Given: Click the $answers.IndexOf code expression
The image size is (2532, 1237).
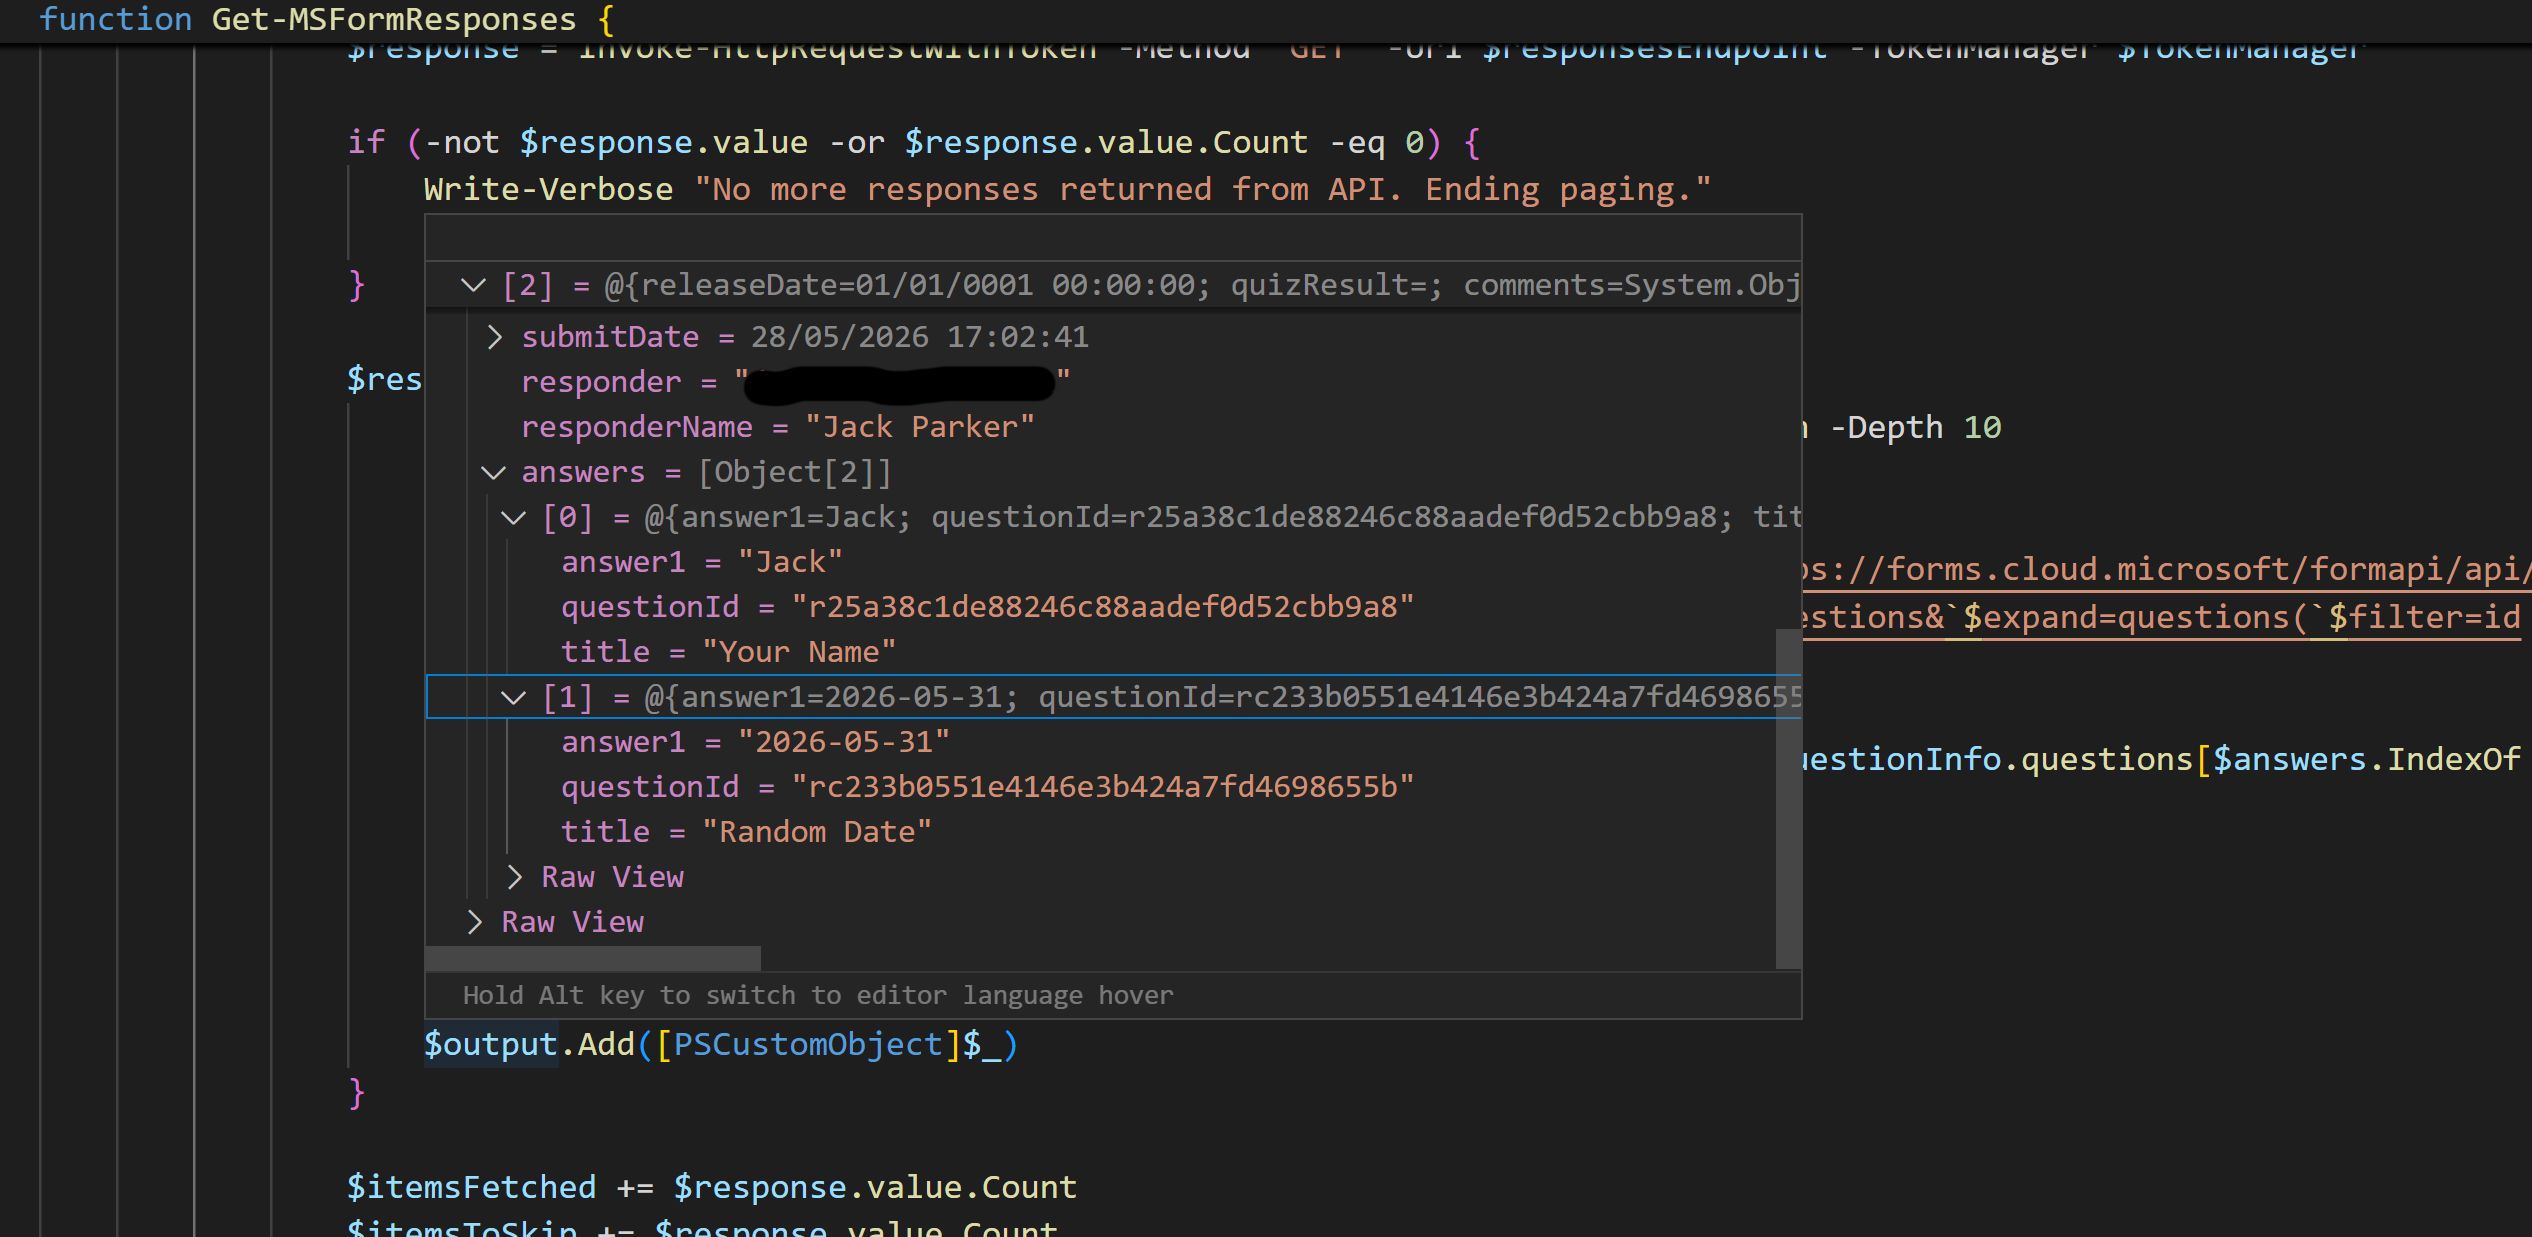Looking at the screenshot, I should pos(2366,759).
